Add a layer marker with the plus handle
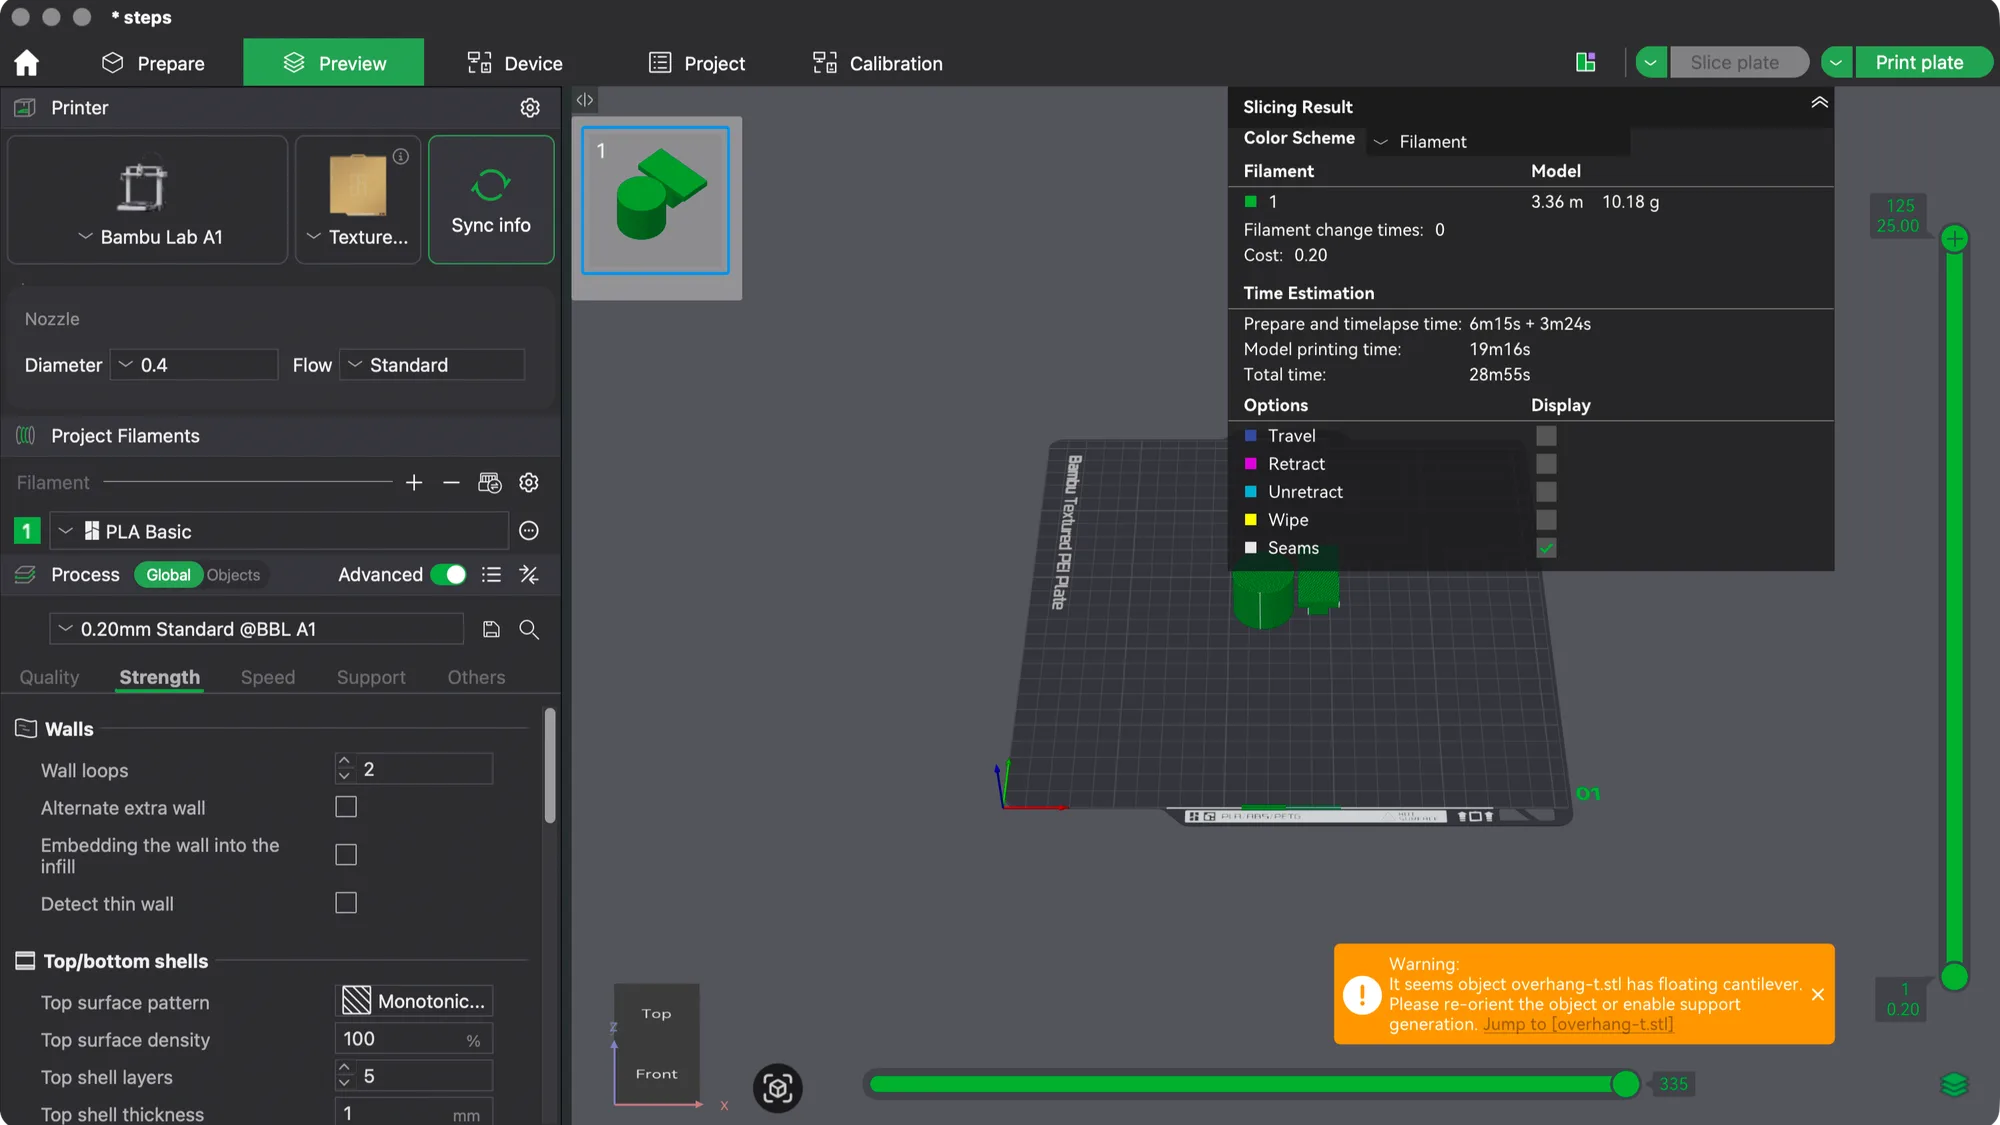Image resolution: width=2000 pixels, height=1125 pixels. (1955, 239)
